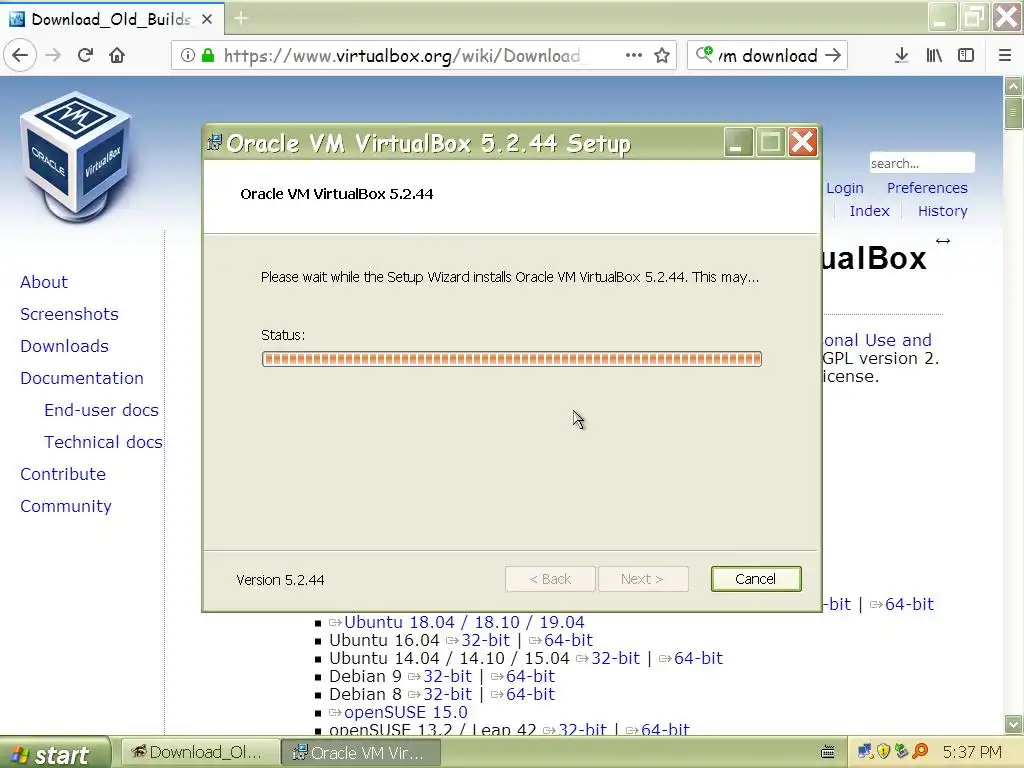Click the search go arrow

[833, 56]
